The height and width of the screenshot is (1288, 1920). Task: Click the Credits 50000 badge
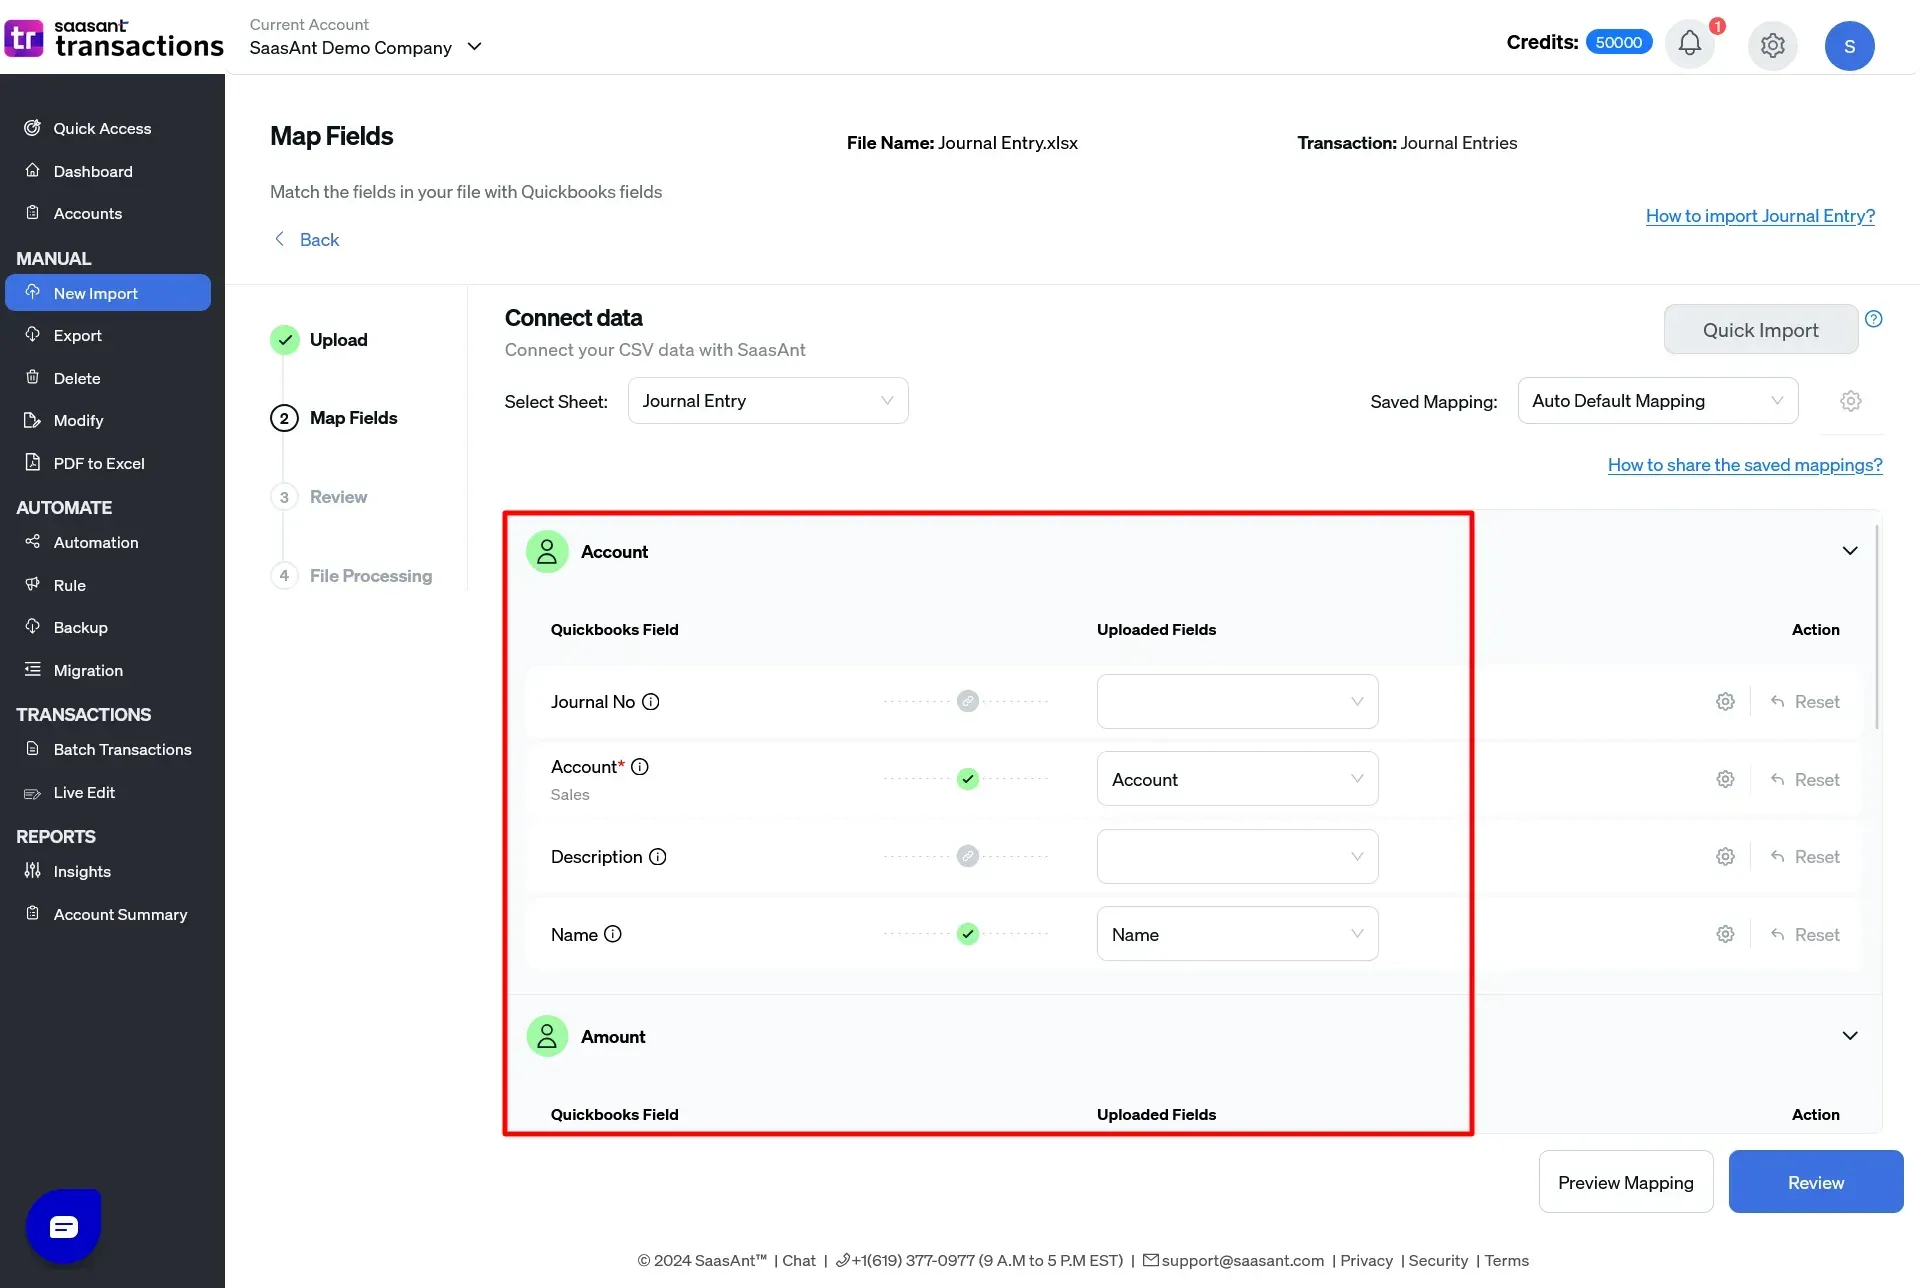1618,42
